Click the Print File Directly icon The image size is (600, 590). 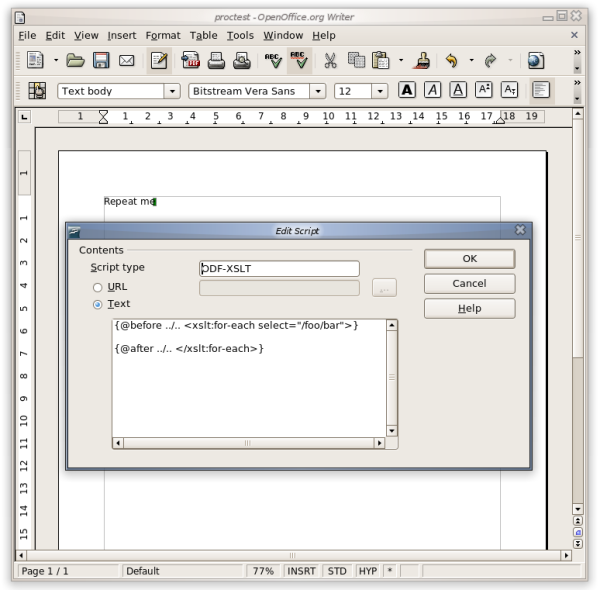(x=216, y=60)
